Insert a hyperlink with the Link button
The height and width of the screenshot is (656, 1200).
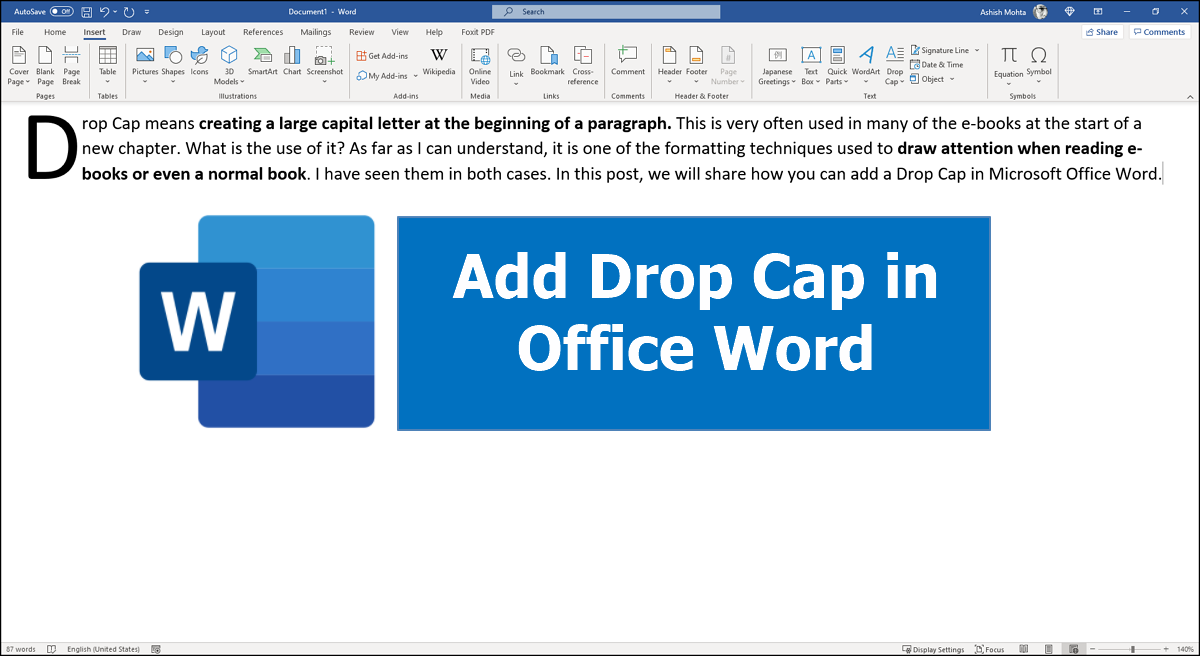(516, 65)
